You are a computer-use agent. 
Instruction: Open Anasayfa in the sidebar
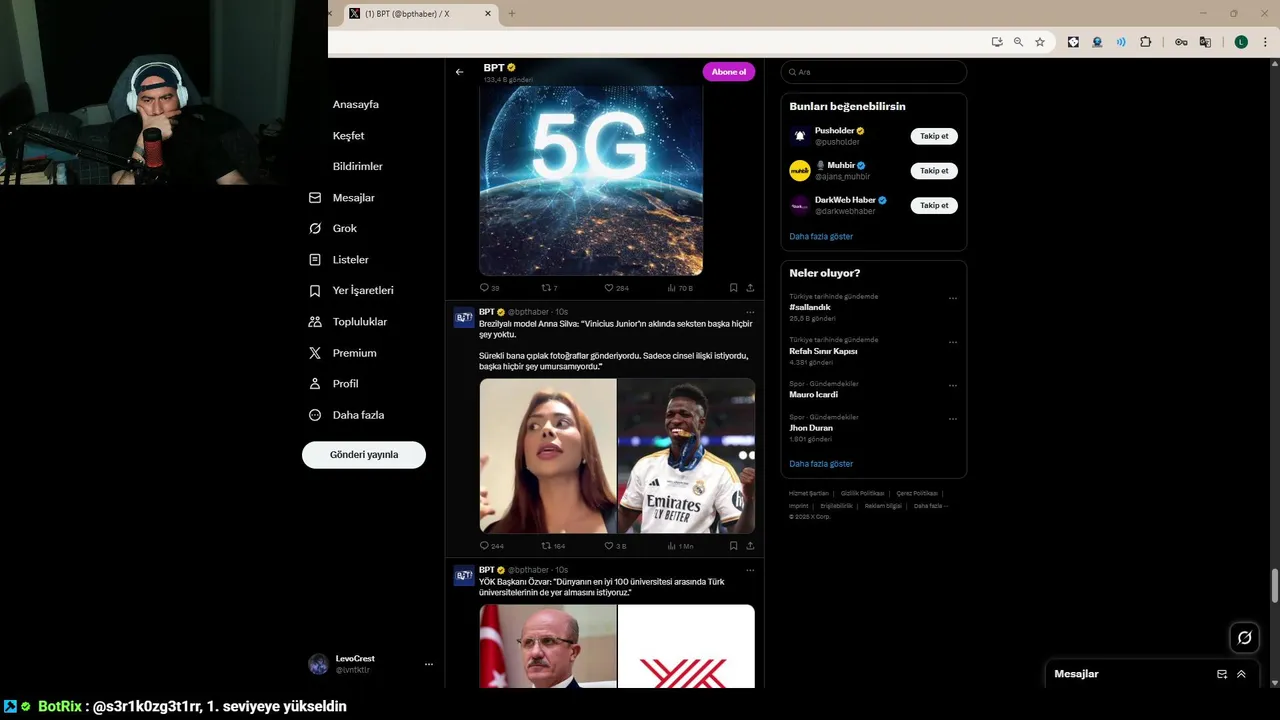pyautogui.click(x=355, y=104)
